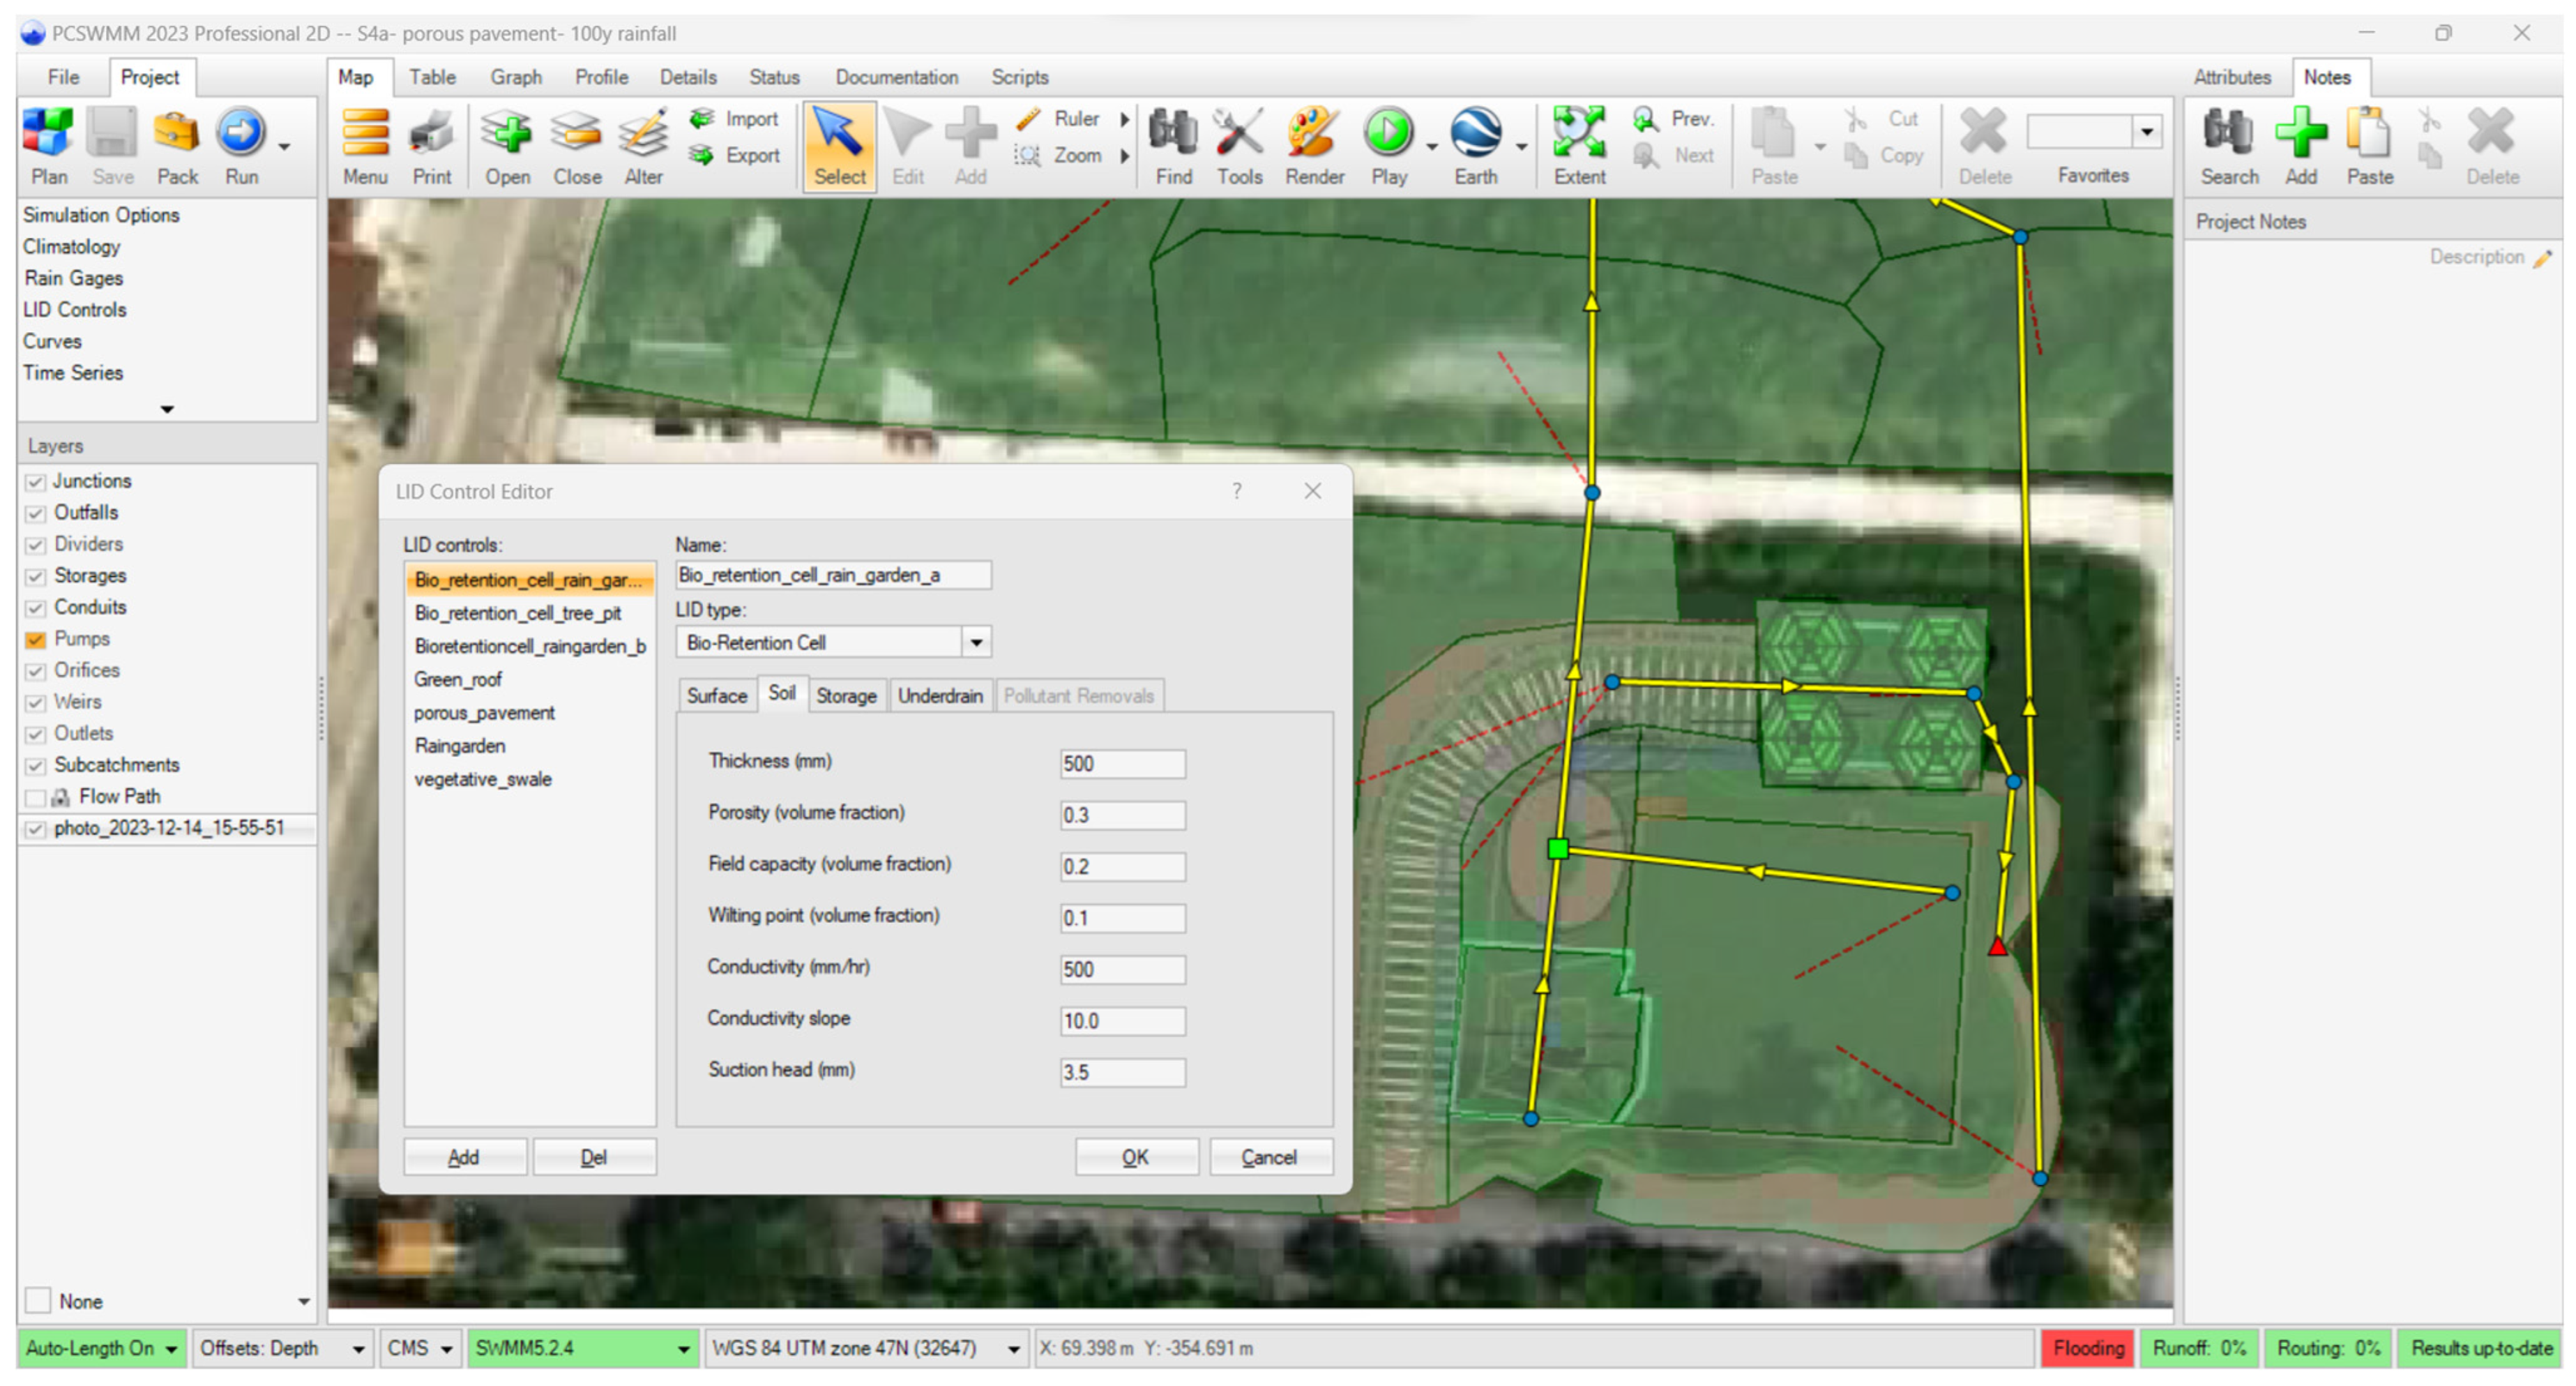Uncheck the Subcatchments layer checkbox

point(36,766)
